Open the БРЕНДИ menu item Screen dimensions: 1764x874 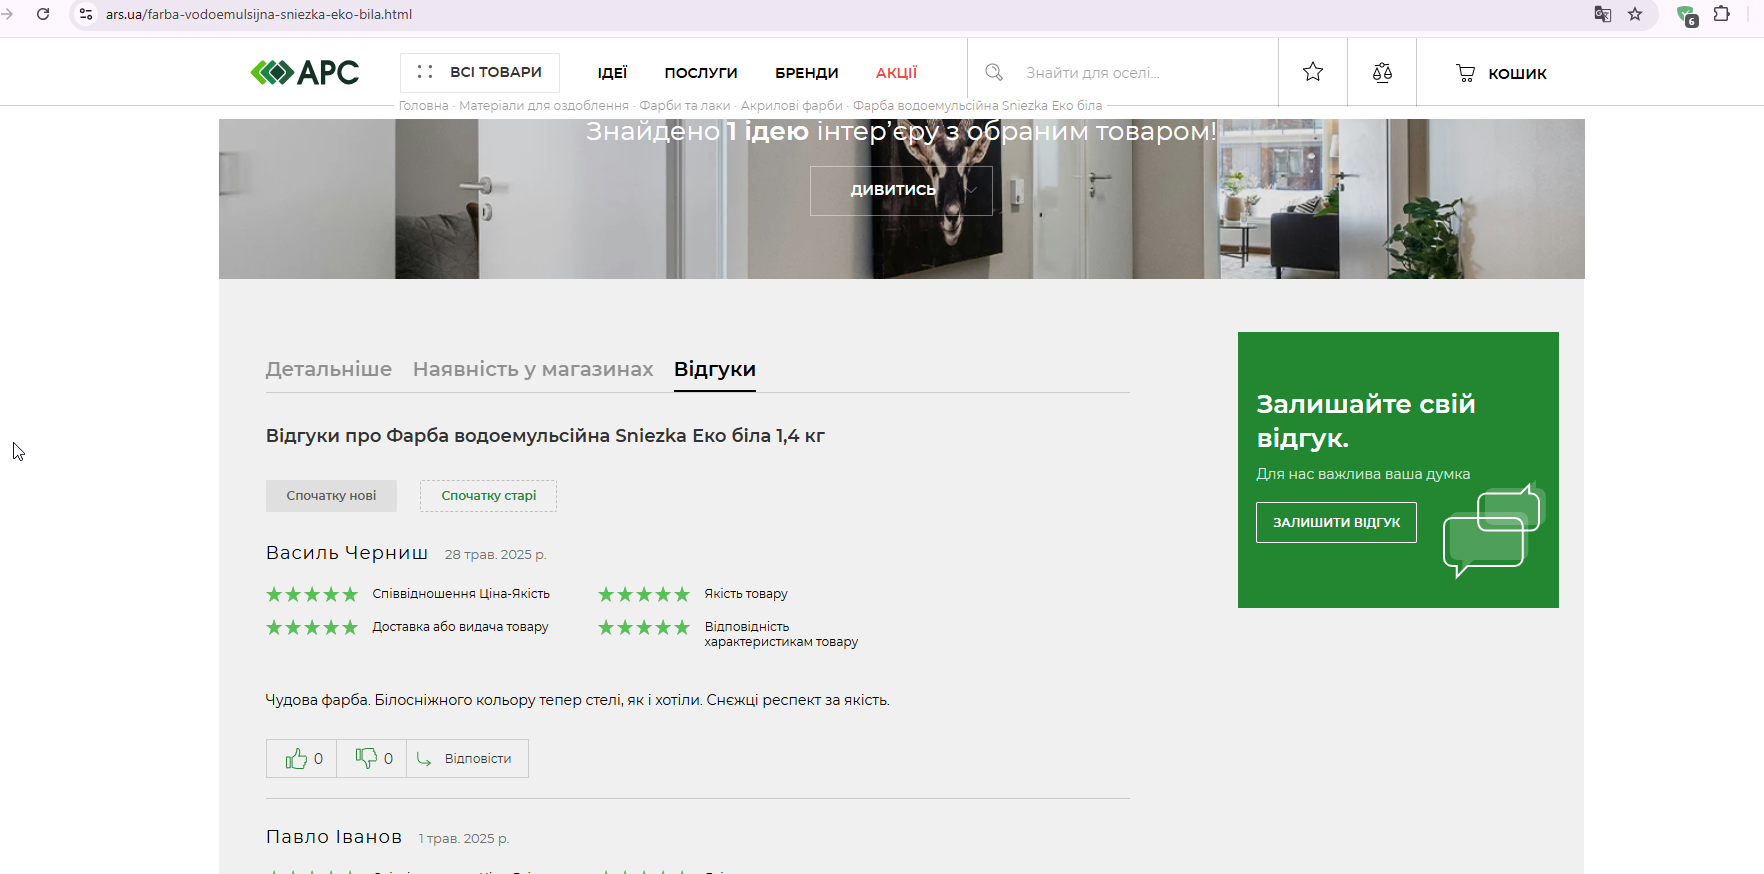click(807, 73)
